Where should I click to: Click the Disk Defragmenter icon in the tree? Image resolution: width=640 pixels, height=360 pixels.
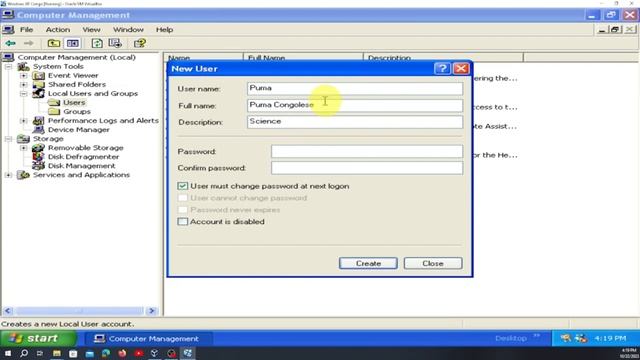[39, 157]
